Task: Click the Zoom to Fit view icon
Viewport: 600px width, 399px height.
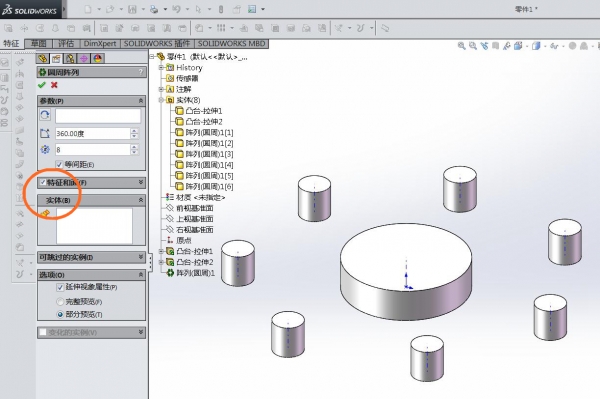Action: pyautogui.click(x=461, y=46)
